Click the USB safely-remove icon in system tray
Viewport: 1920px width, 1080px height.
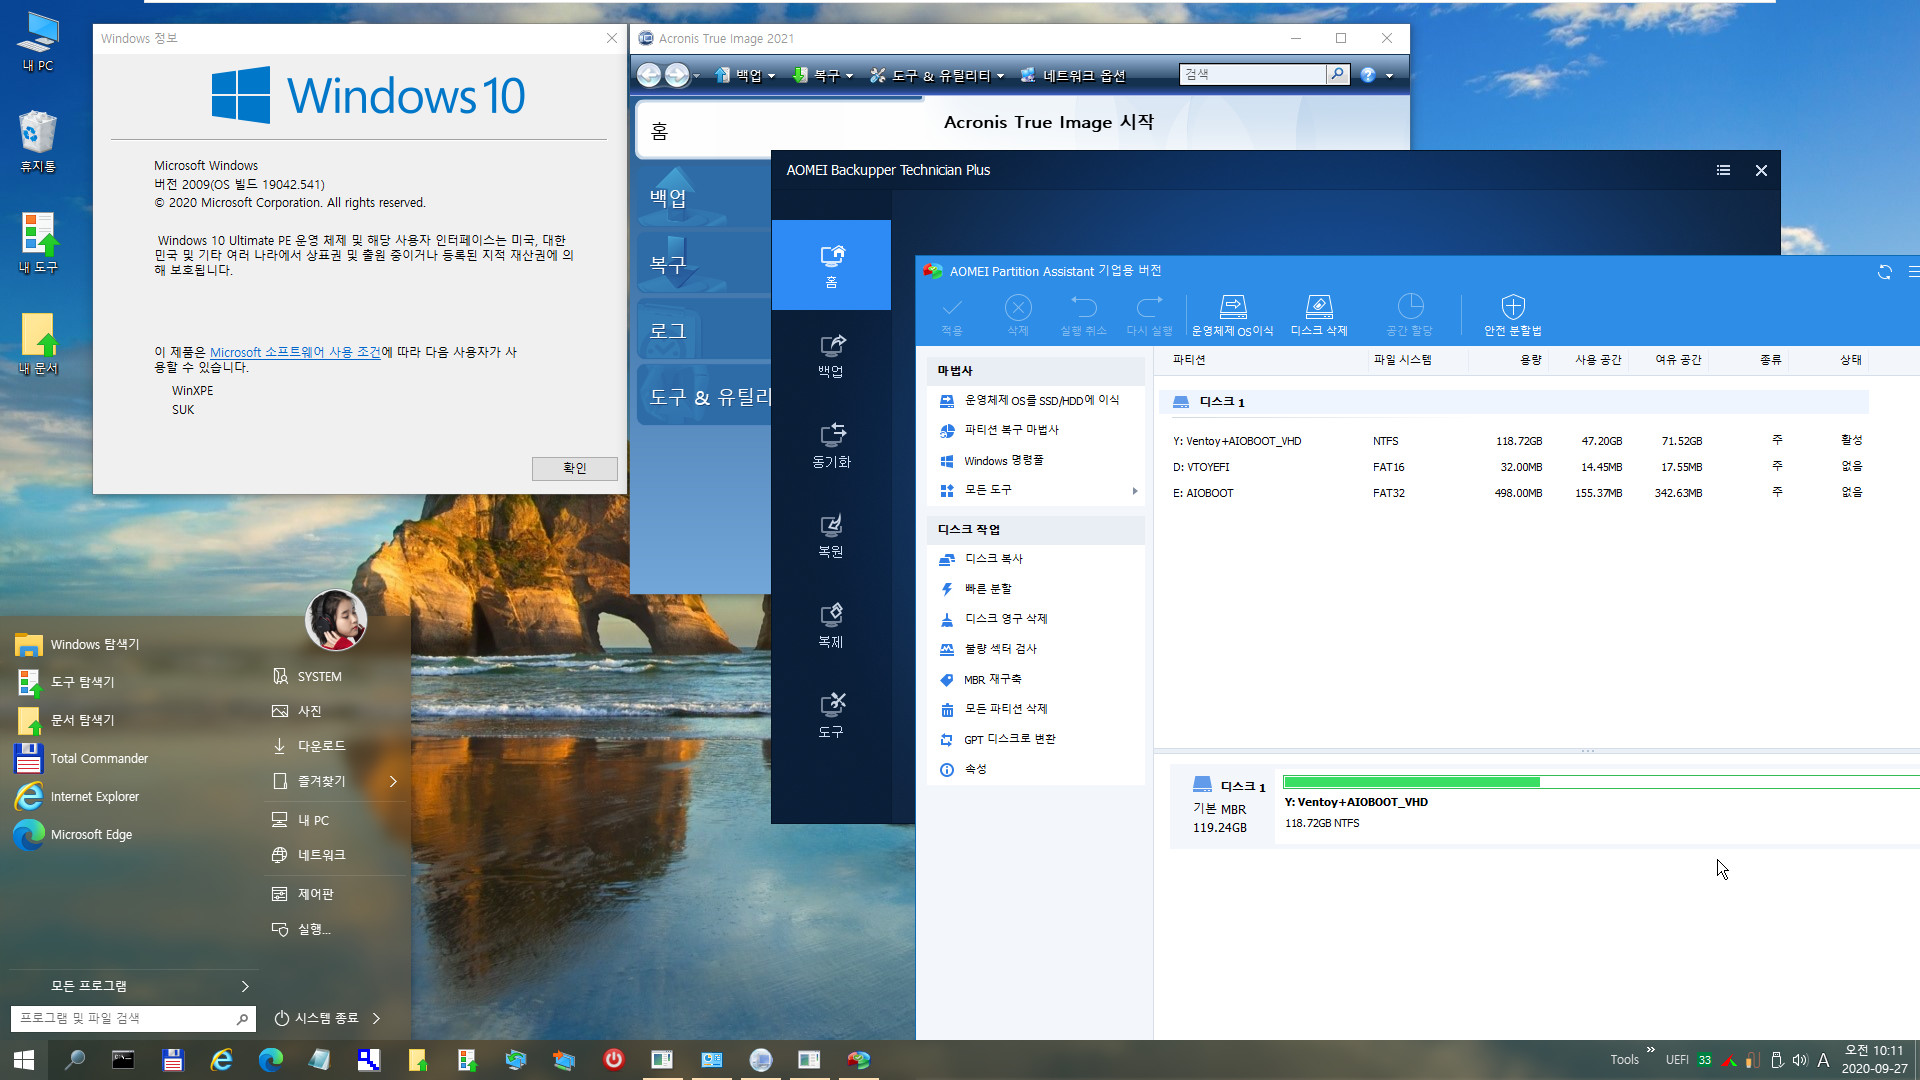coord(1777,1060)
